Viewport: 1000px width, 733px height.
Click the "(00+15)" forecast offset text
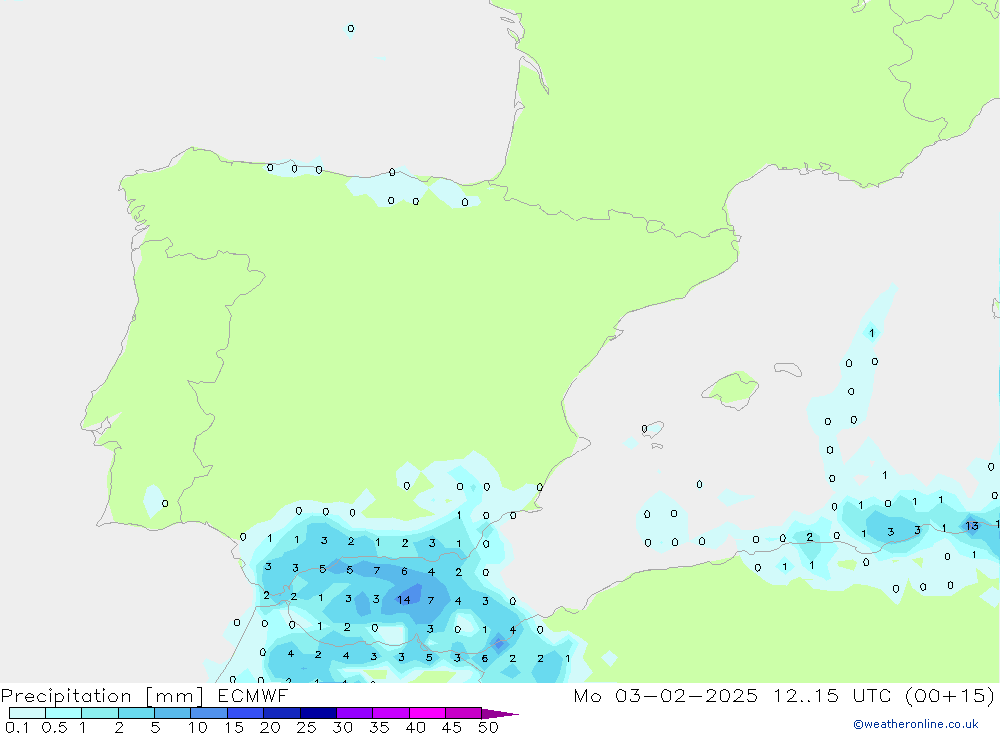[950, 695]
